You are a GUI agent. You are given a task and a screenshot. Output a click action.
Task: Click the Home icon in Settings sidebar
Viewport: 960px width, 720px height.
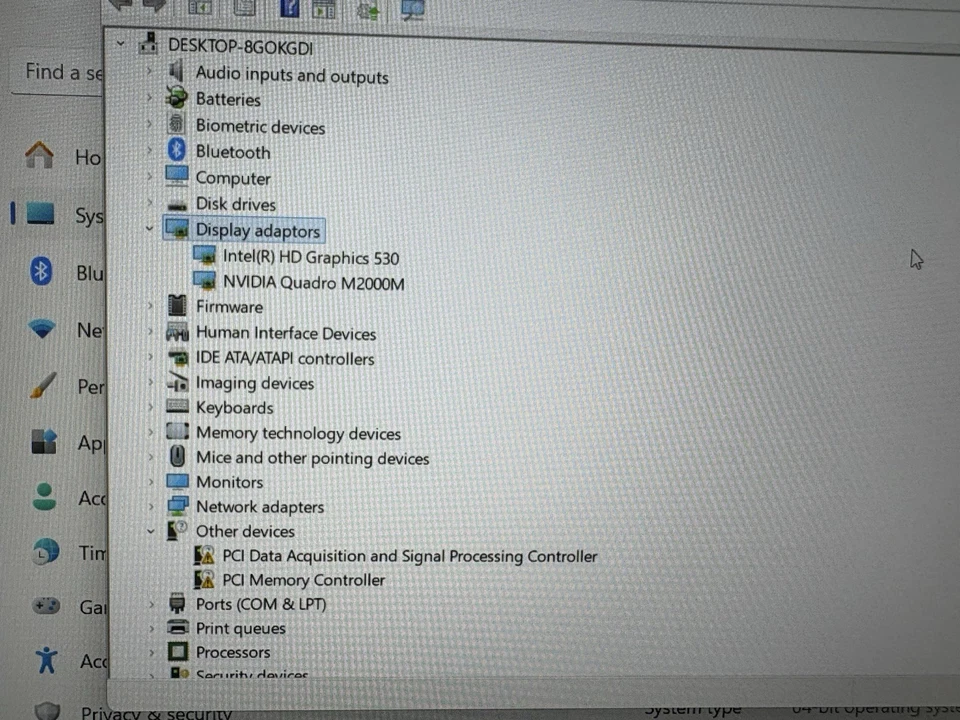pos(38,157)
